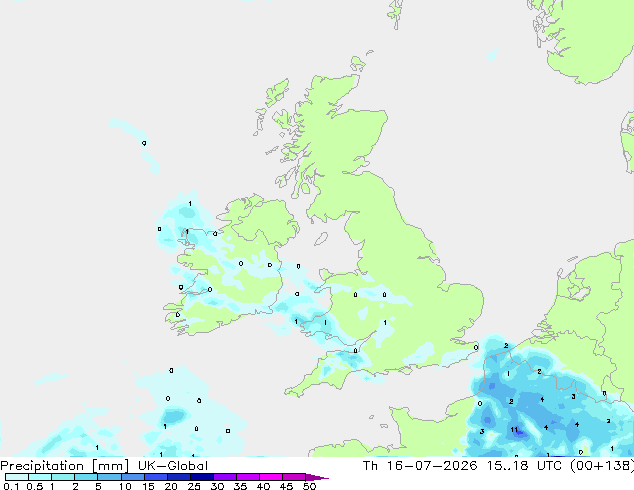Click the 30–35 mm purple legend swatch
This screenshot has height=490, width=634.
click(224, 477)
